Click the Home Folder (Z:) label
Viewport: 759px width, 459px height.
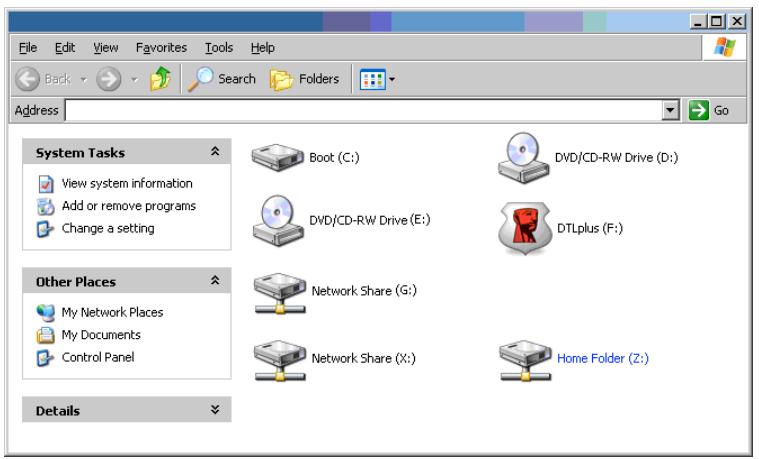pyautogui.click(x=603, y=358)
